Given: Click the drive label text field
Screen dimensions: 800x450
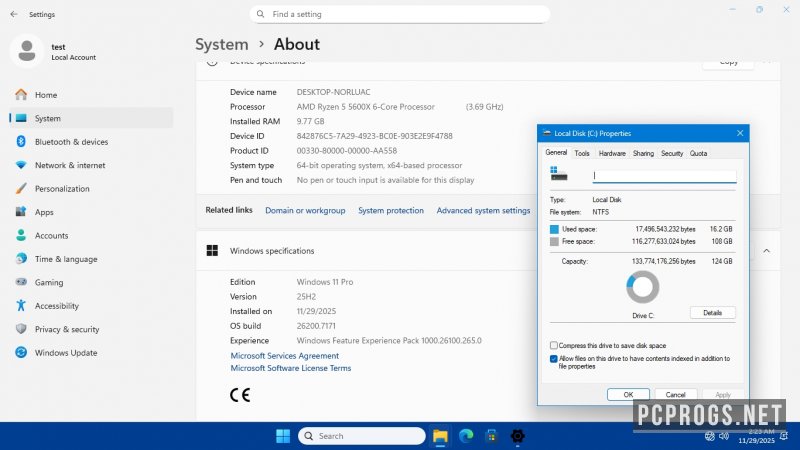Looking at the screenshot, I should (x=664, y=176).
